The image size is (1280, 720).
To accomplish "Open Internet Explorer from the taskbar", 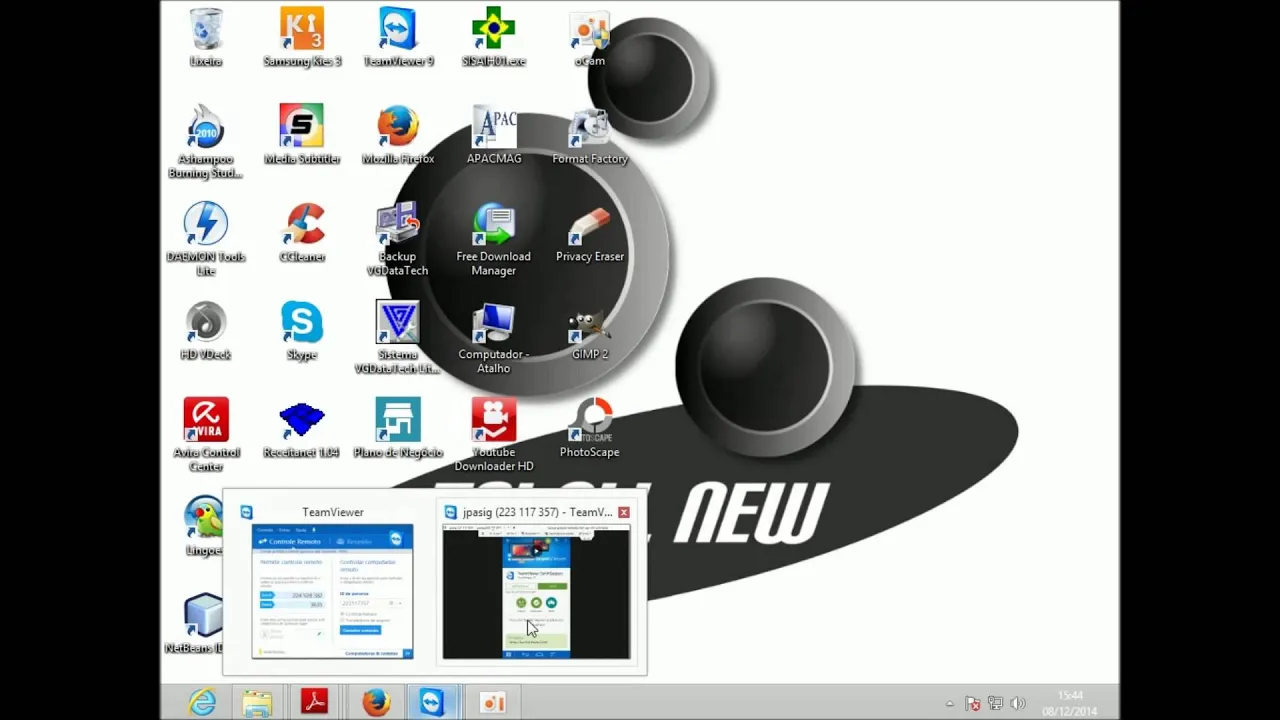I will point(203,703).
